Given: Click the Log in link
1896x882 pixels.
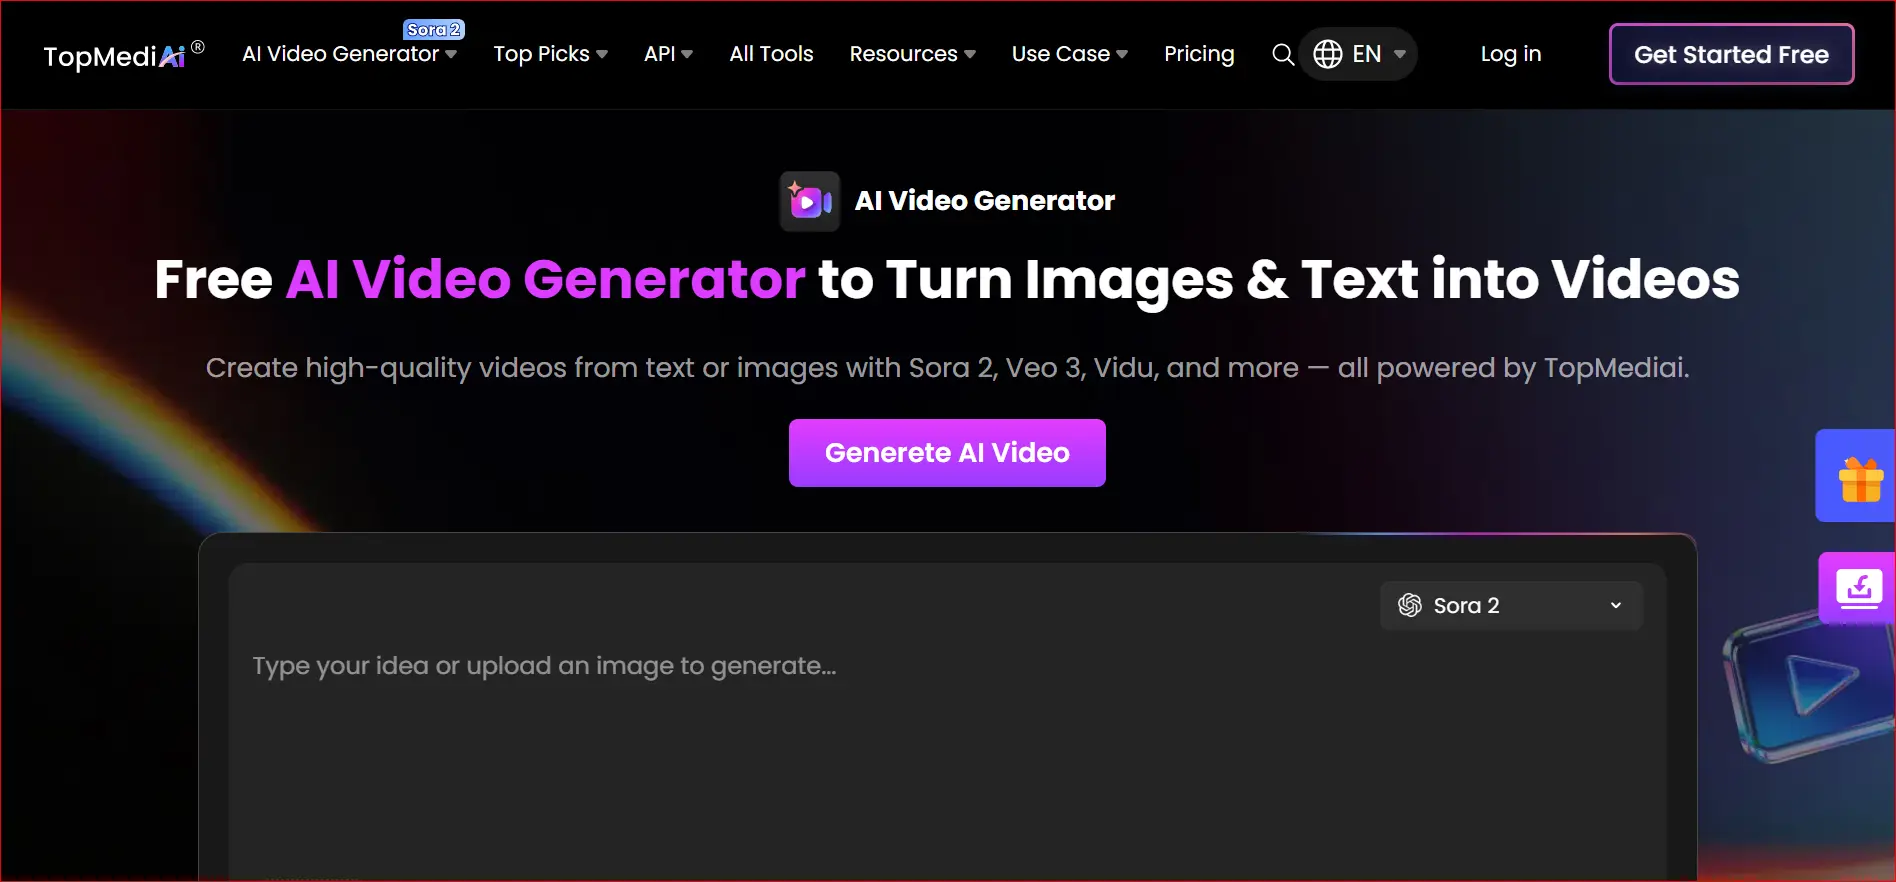Looking at the screenshot, I should click(x=1511, y=54).
